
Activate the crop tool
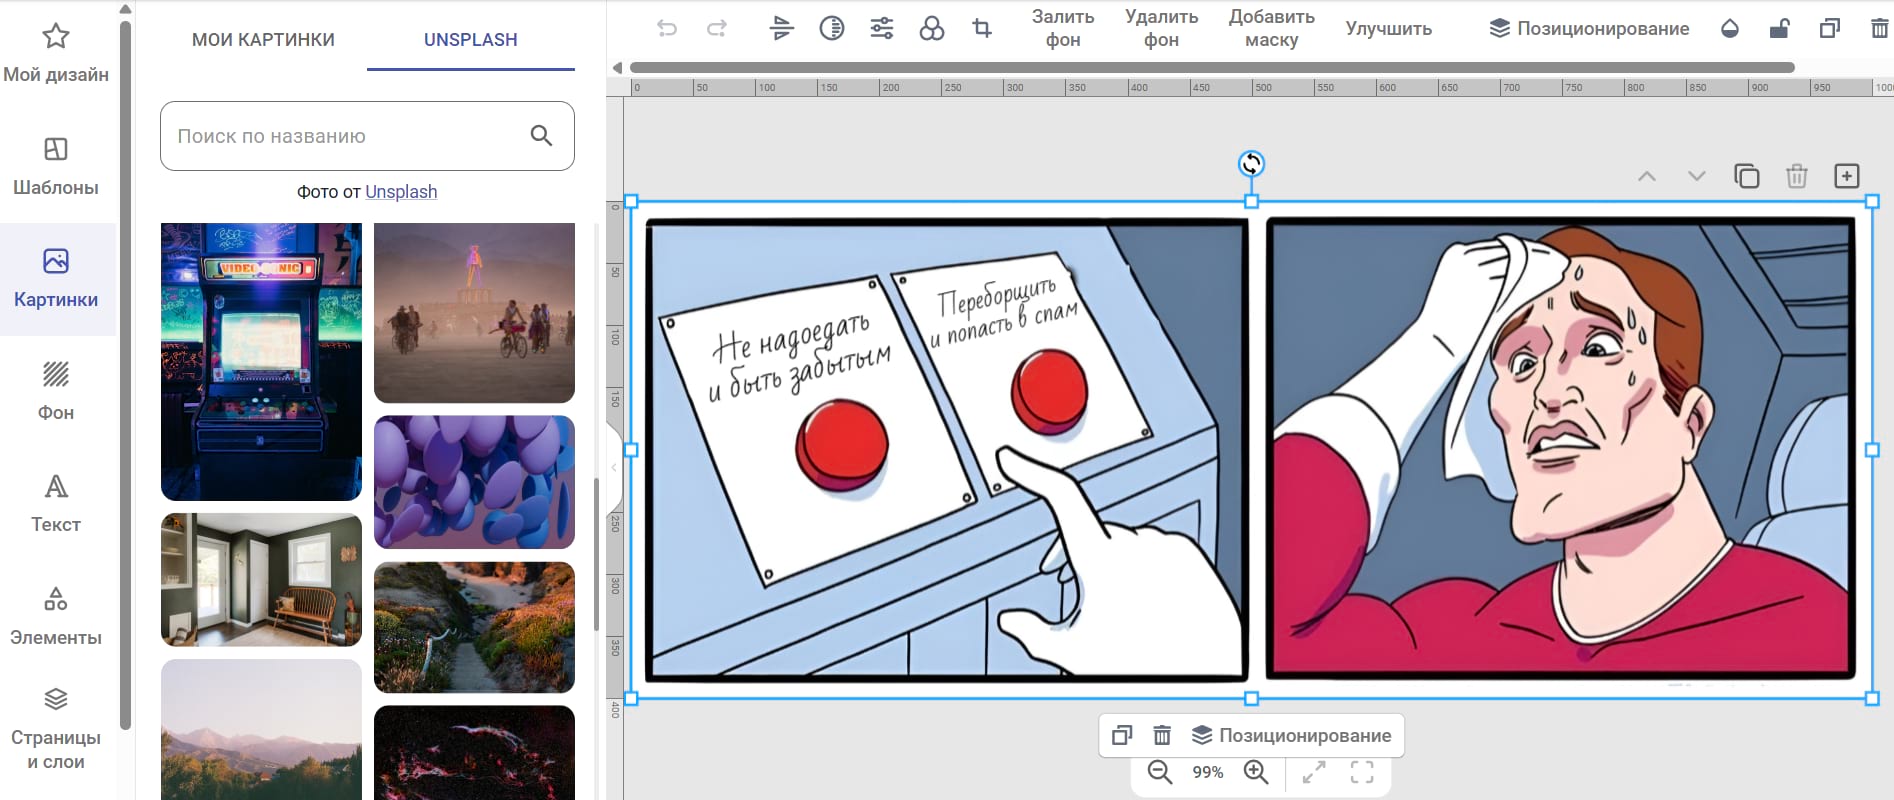(x=982, y=29)
